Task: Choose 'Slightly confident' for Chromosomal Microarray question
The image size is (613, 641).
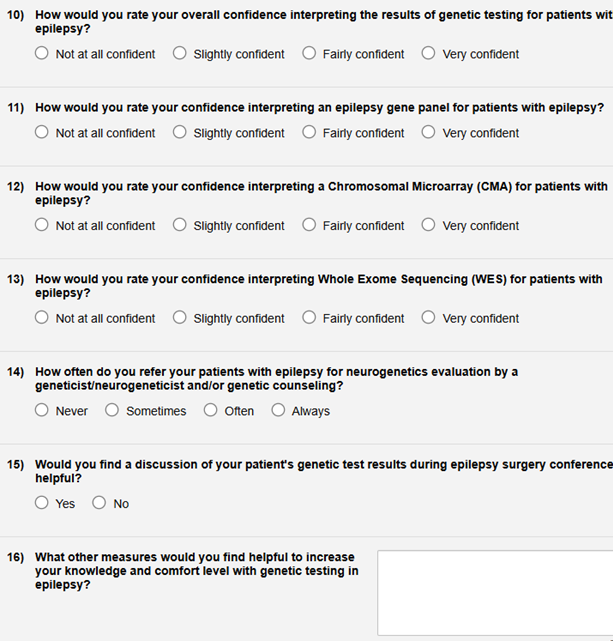Action: pos(180,226)
